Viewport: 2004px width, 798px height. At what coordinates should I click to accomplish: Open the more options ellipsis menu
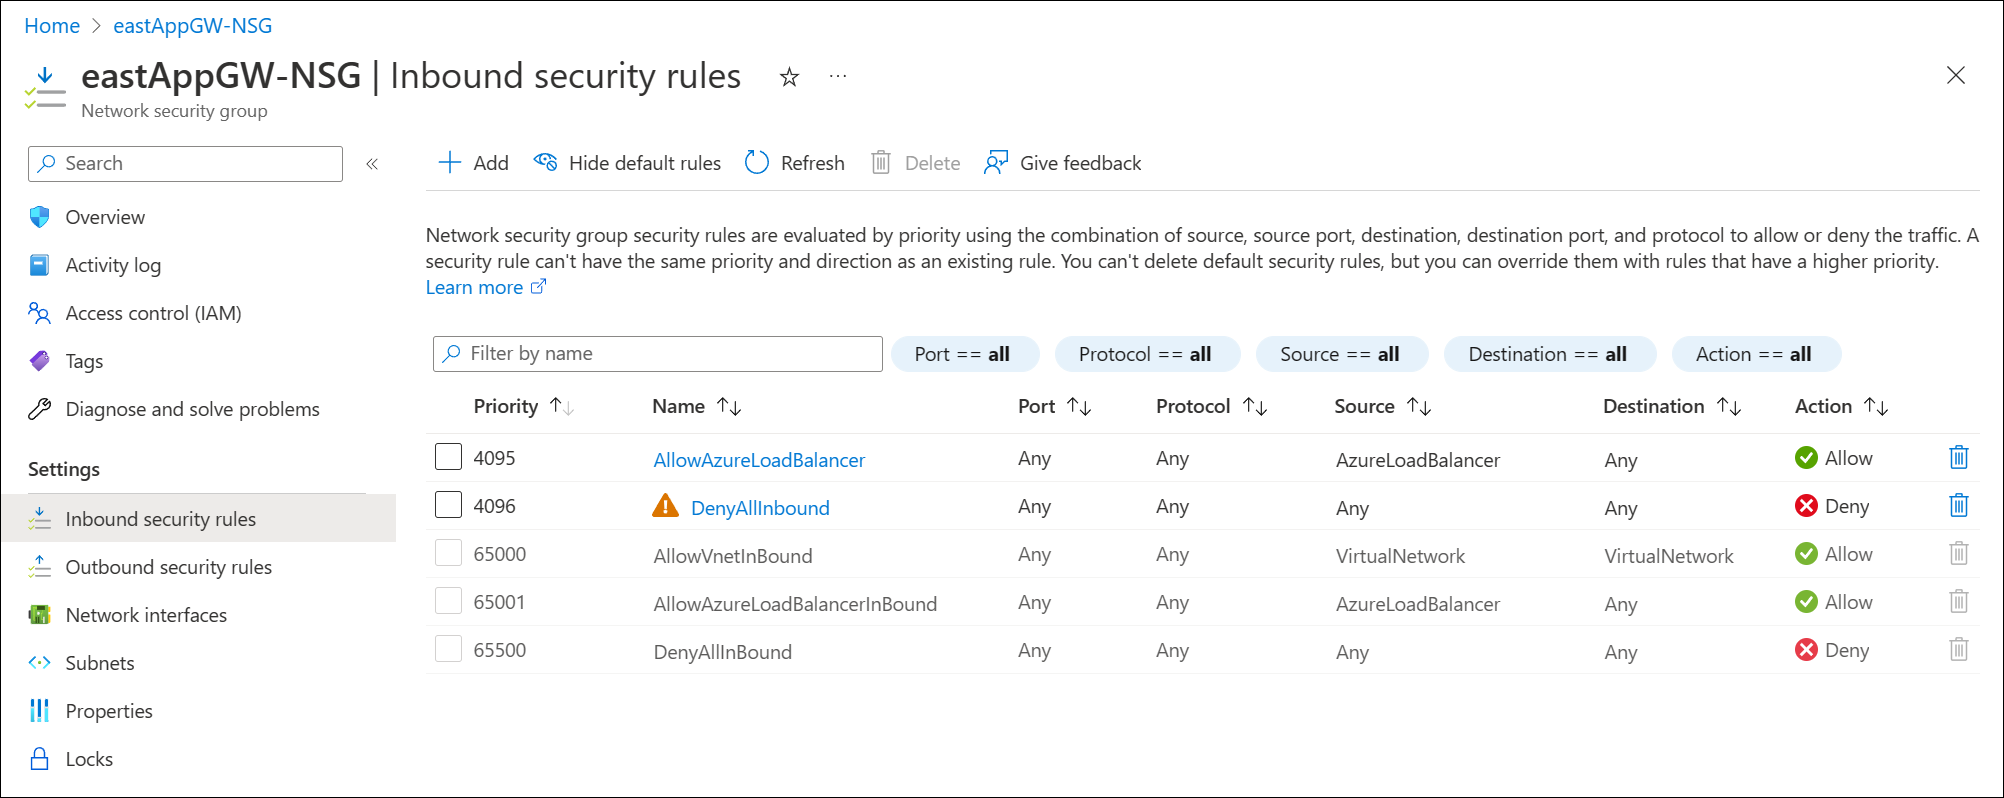pyautogui.click(x=838, y=77)
